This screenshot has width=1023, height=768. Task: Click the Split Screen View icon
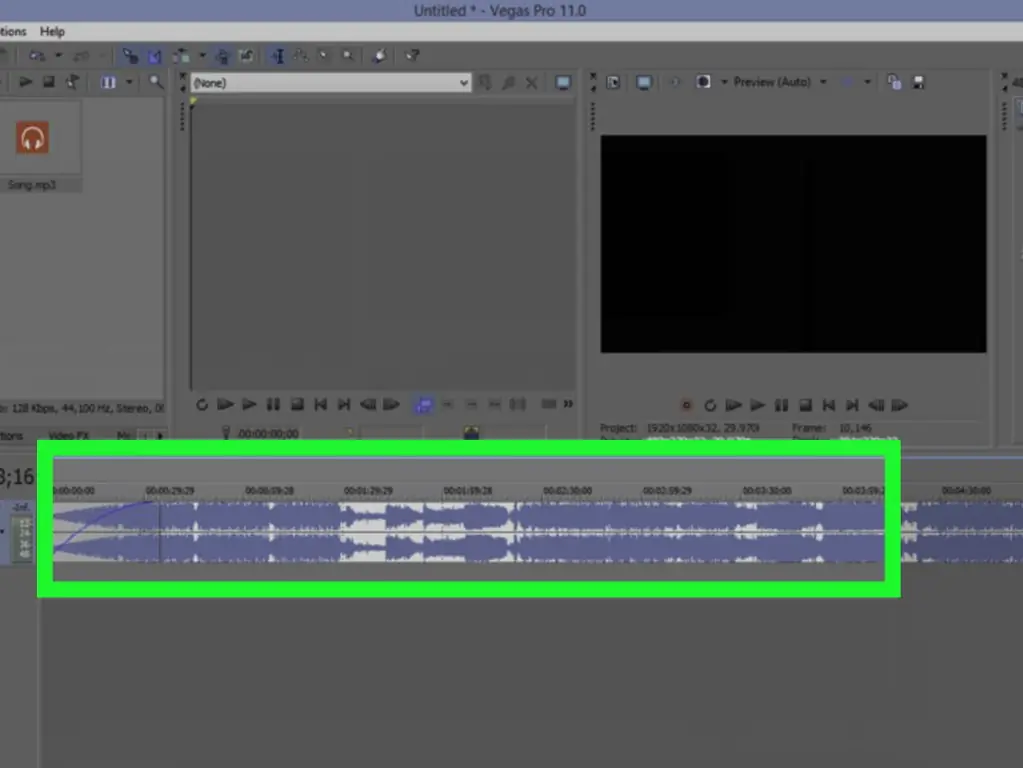[x=703, y=82]
